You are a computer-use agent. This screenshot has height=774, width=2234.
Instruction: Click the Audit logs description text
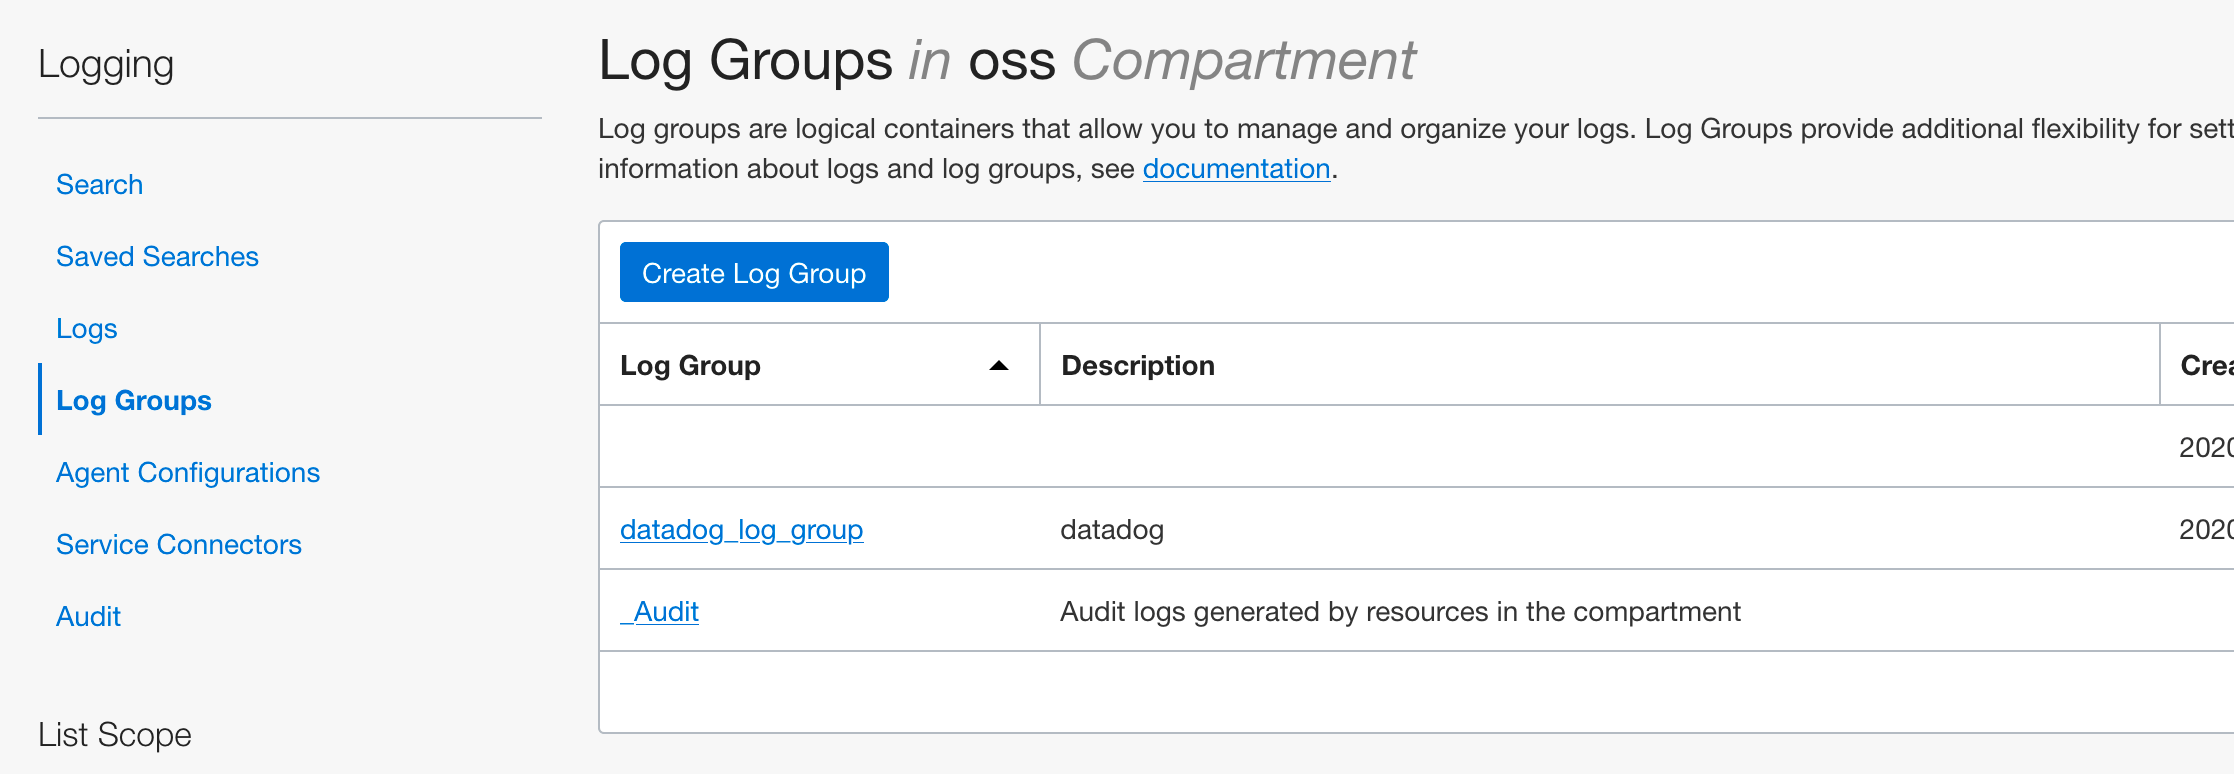[1400, 612]
